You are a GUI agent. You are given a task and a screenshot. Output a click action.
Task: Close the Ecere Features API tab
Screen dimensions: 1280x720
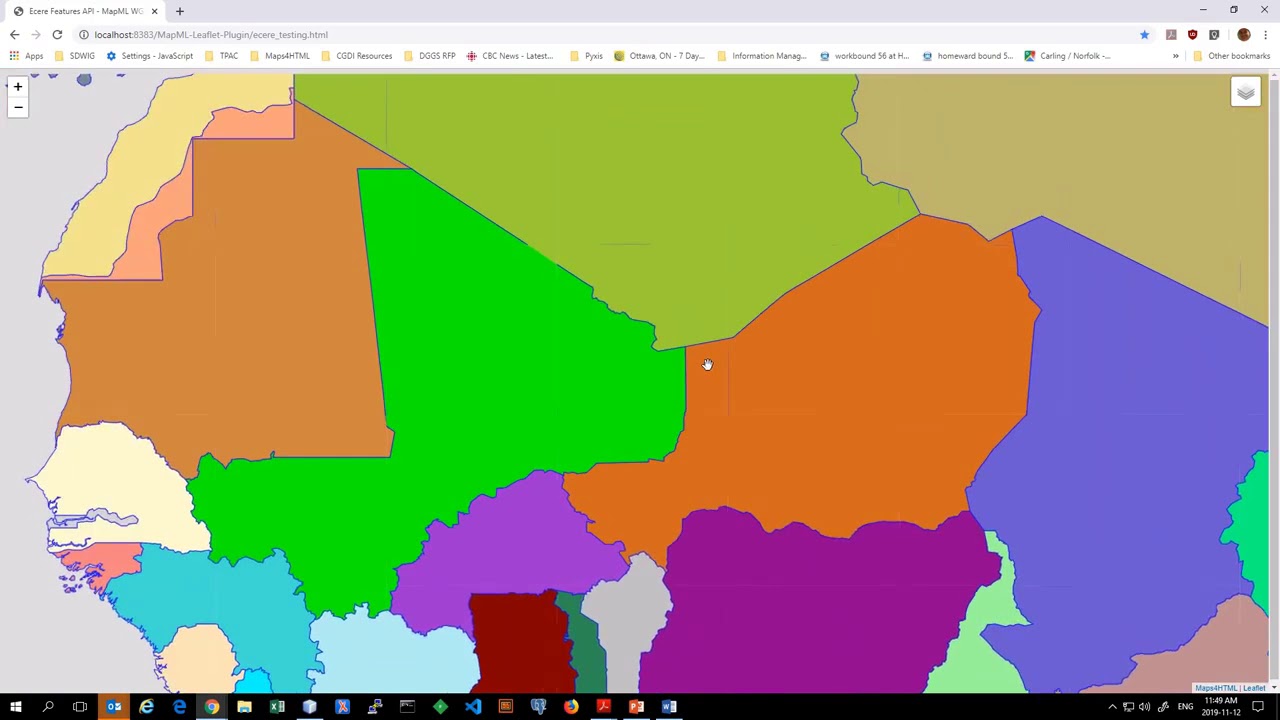[x=154, y=11]
